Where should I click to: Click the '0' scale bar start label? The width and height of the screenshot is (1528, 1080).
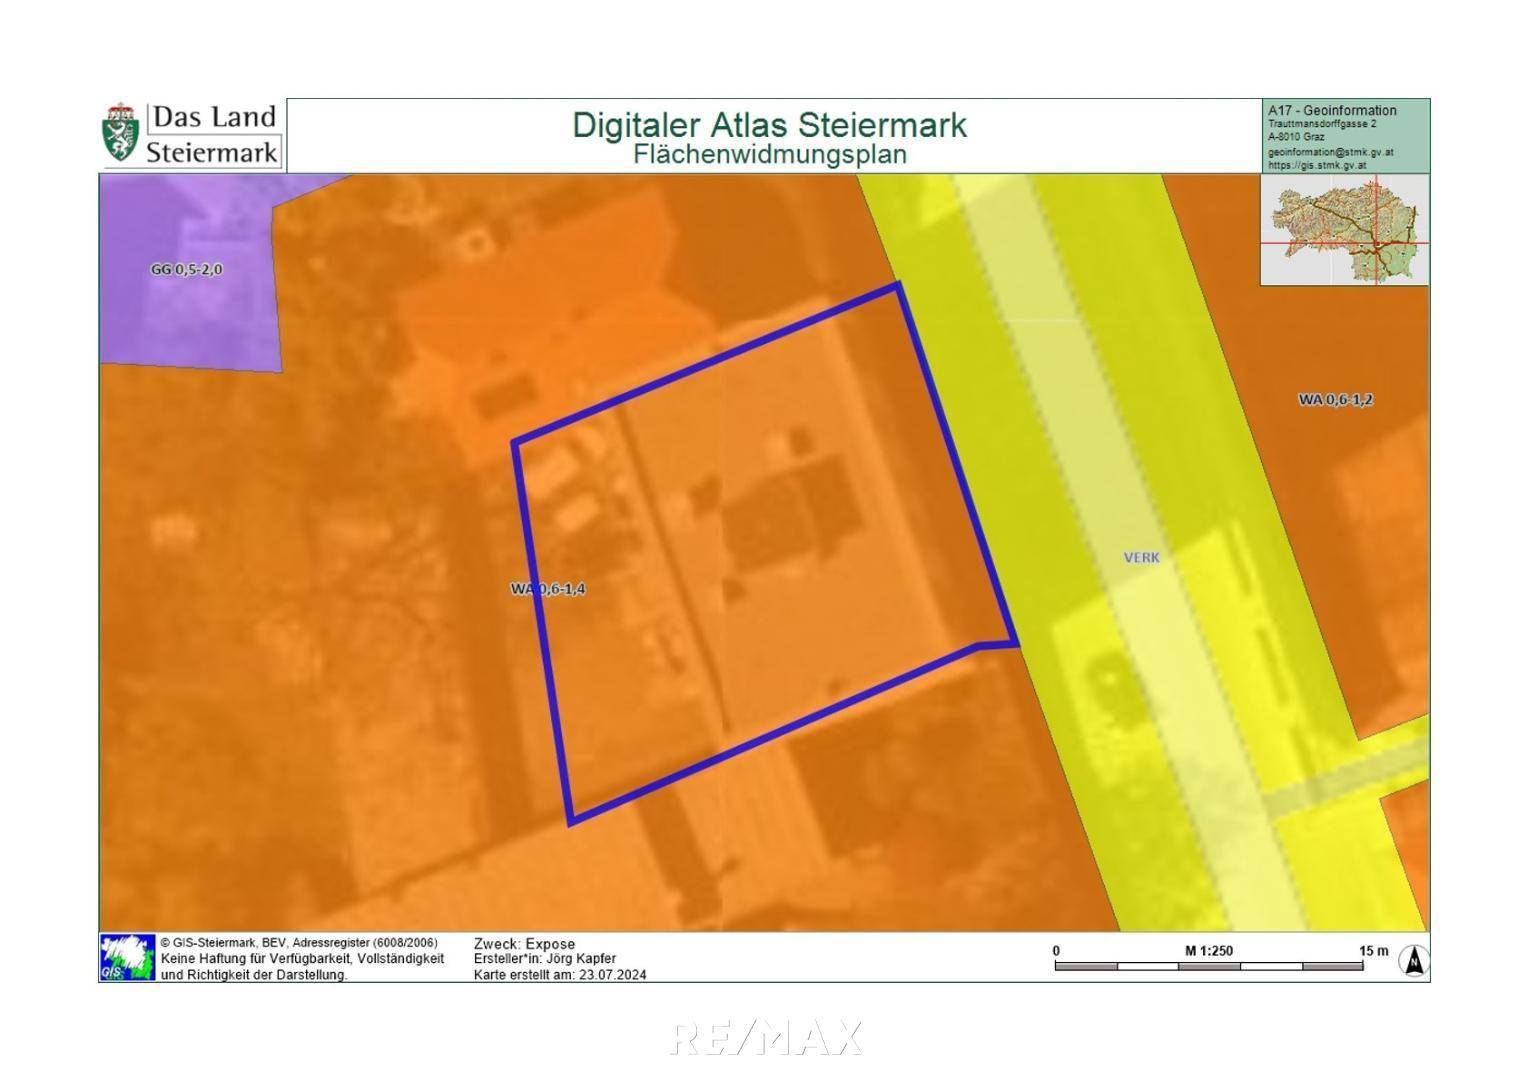[x=1056, y=951]
